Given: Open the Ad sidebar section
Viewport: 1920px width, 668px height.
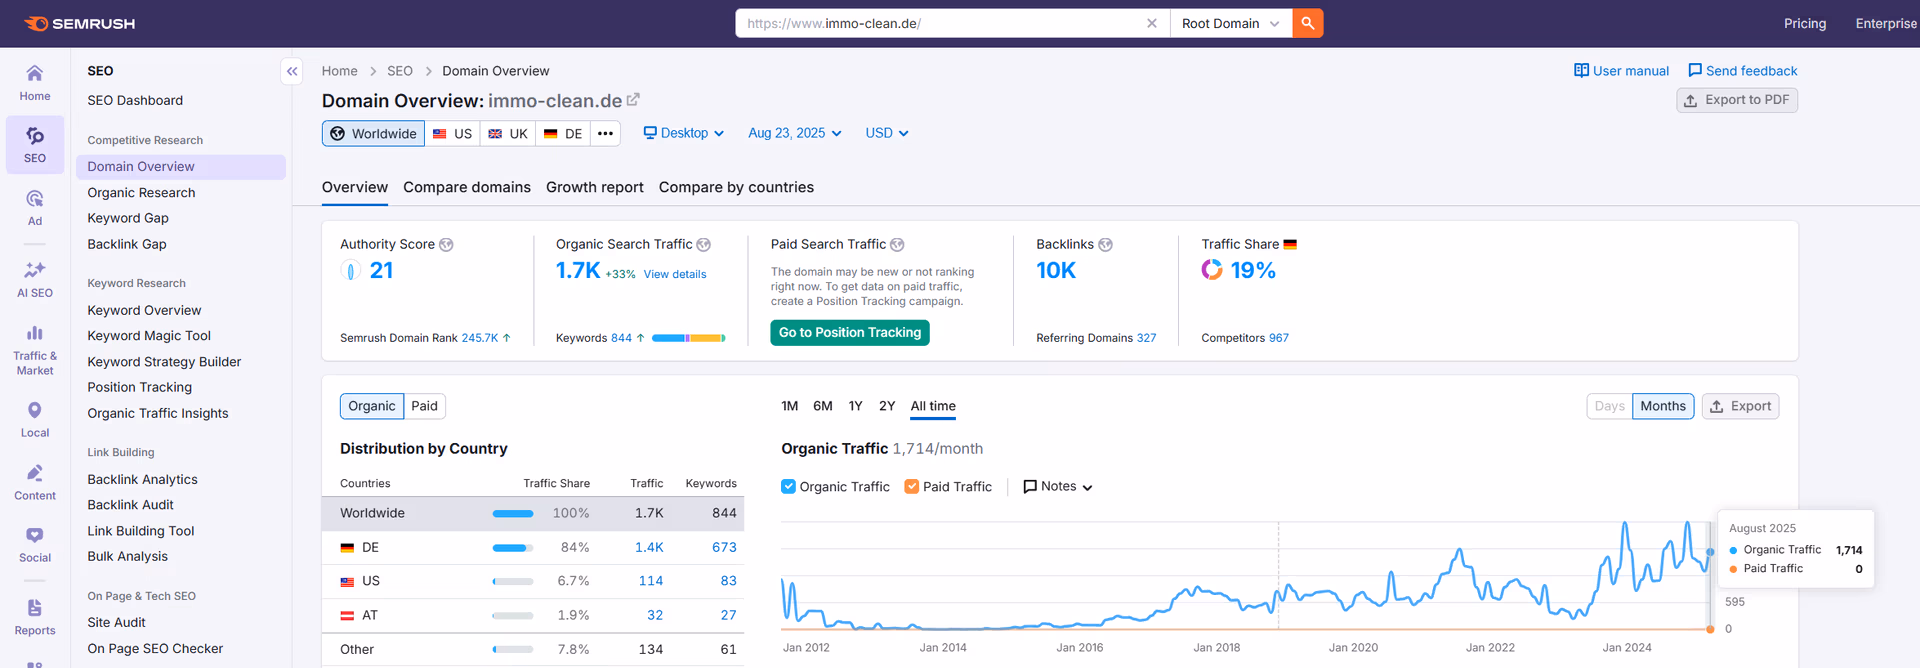Looking at the screenshot, I should pos(35,208).
